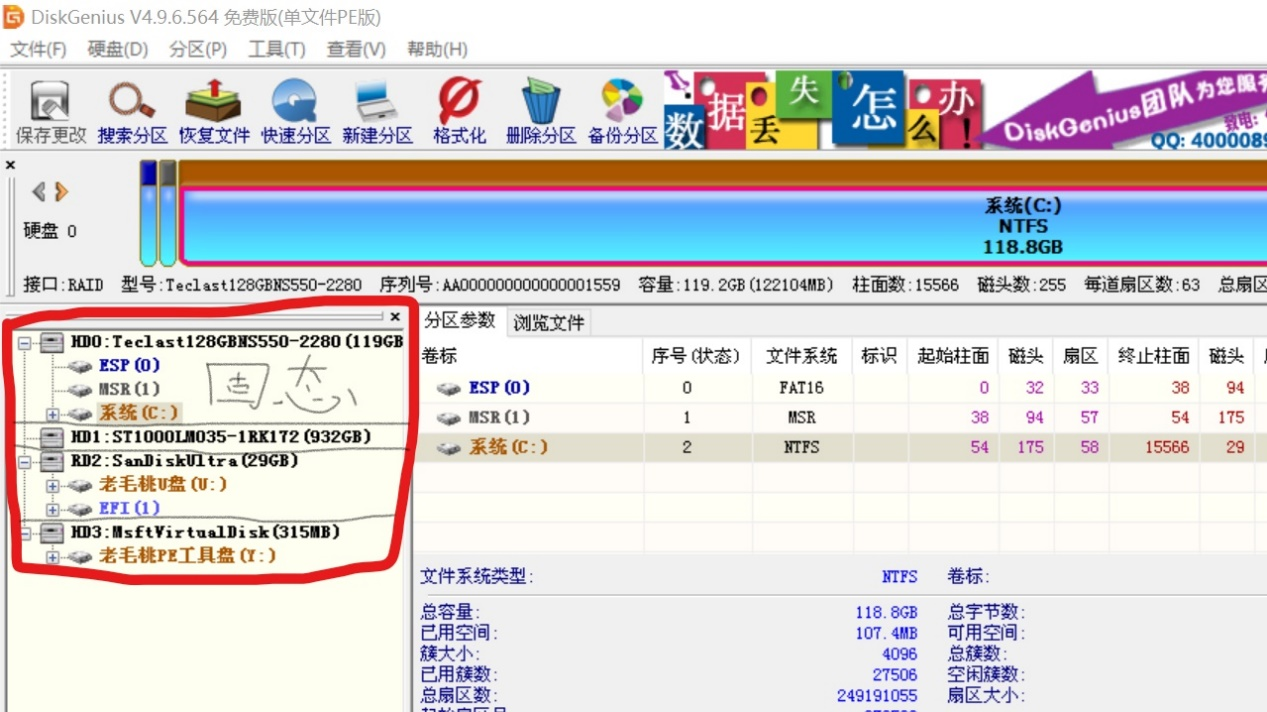Click the 总容量 118.8GB value
This screenshot has width=1267, height=712.
(886, 612)
